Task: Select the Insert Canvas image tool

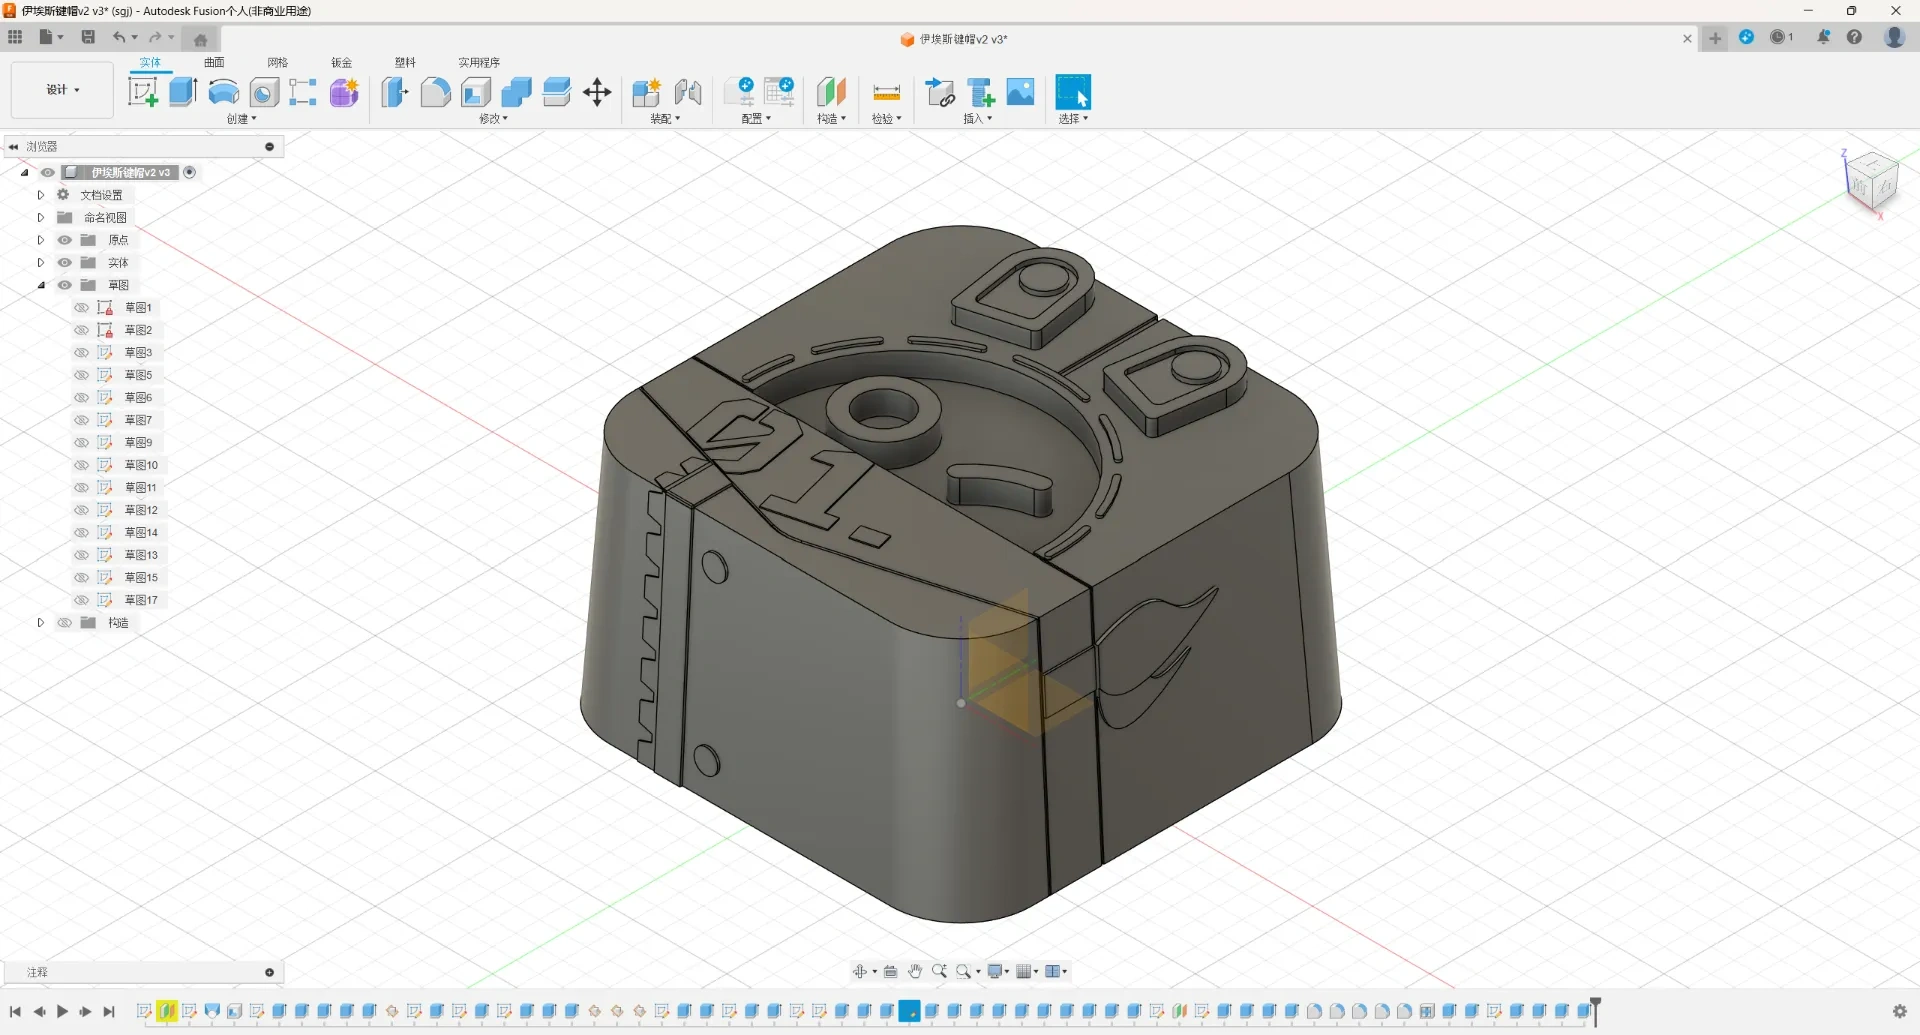Action: (1020, 92)
